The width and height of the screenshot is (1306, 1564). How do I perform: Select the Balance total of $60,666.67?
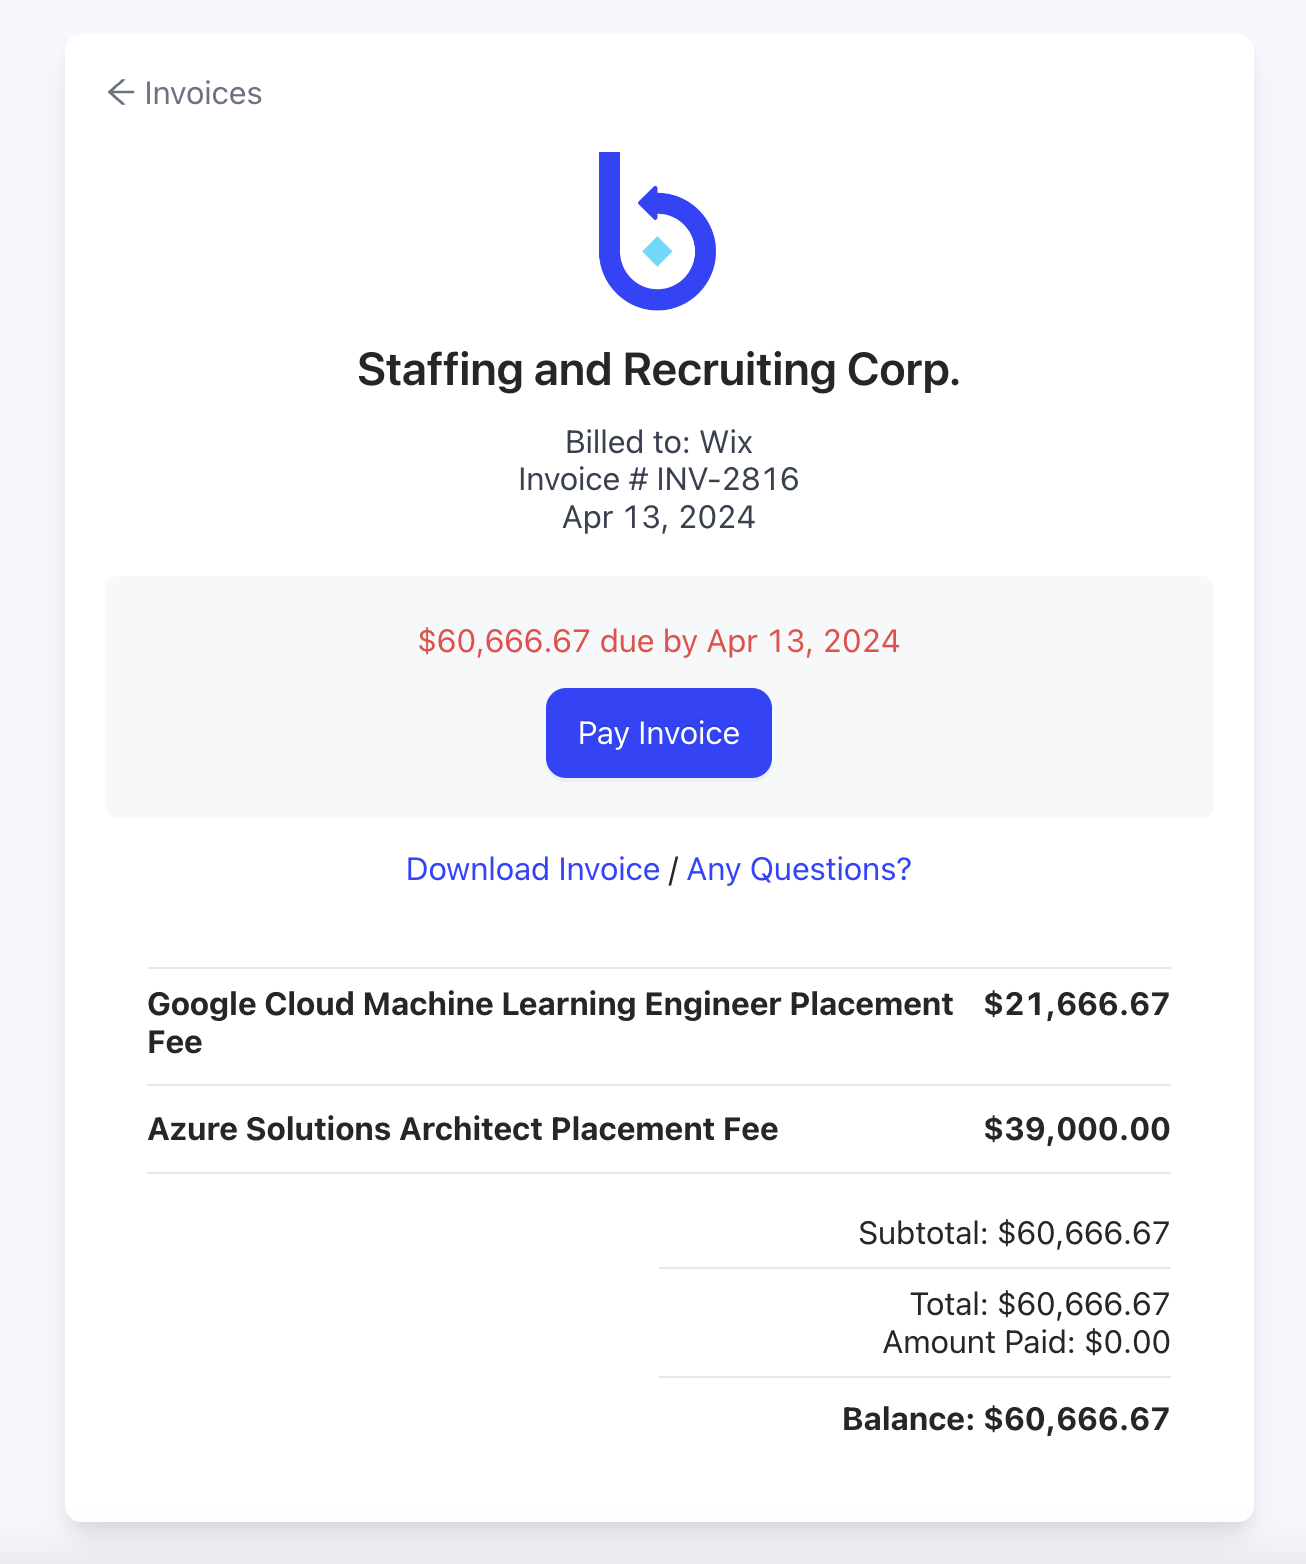tap(1005, 1418)
